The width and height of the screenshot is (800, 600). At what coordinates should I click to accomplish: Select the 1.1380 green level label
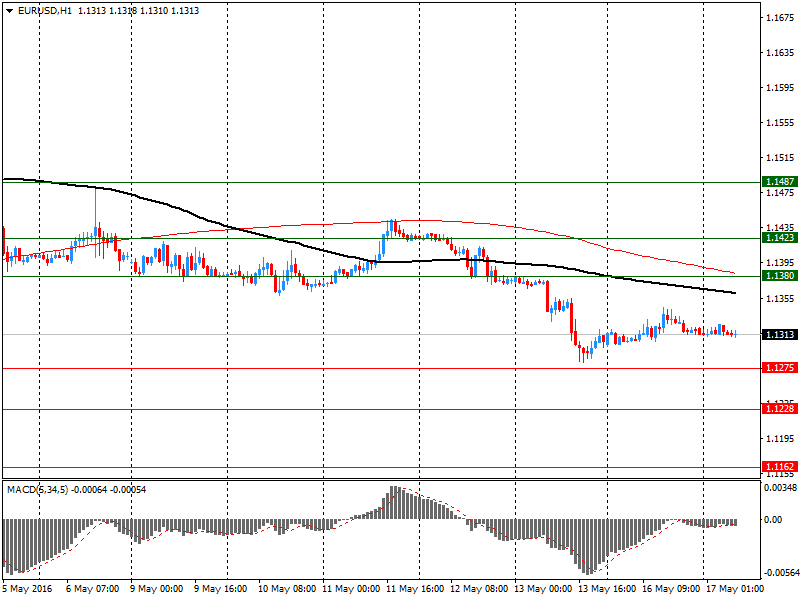[x=780, y=276]
